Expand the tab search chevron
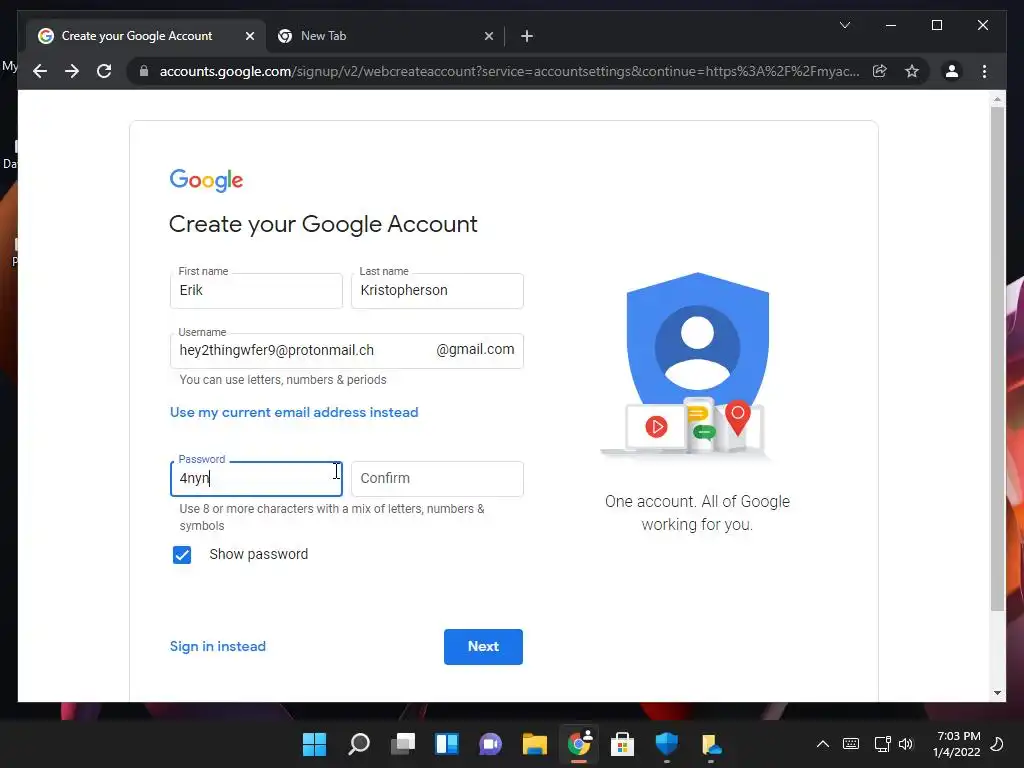Image resolution: width=1024 pixels, height=768 pixels. click(x=844, y=25)
